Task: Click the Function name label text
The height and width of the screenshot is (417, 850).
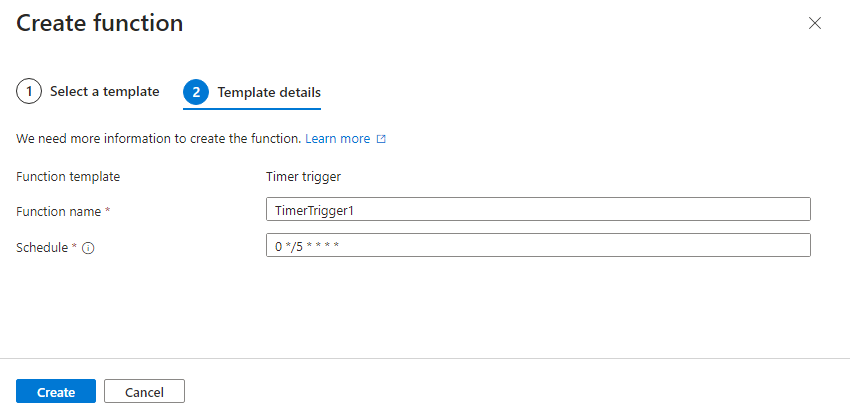Action: [x=59, y=212]
